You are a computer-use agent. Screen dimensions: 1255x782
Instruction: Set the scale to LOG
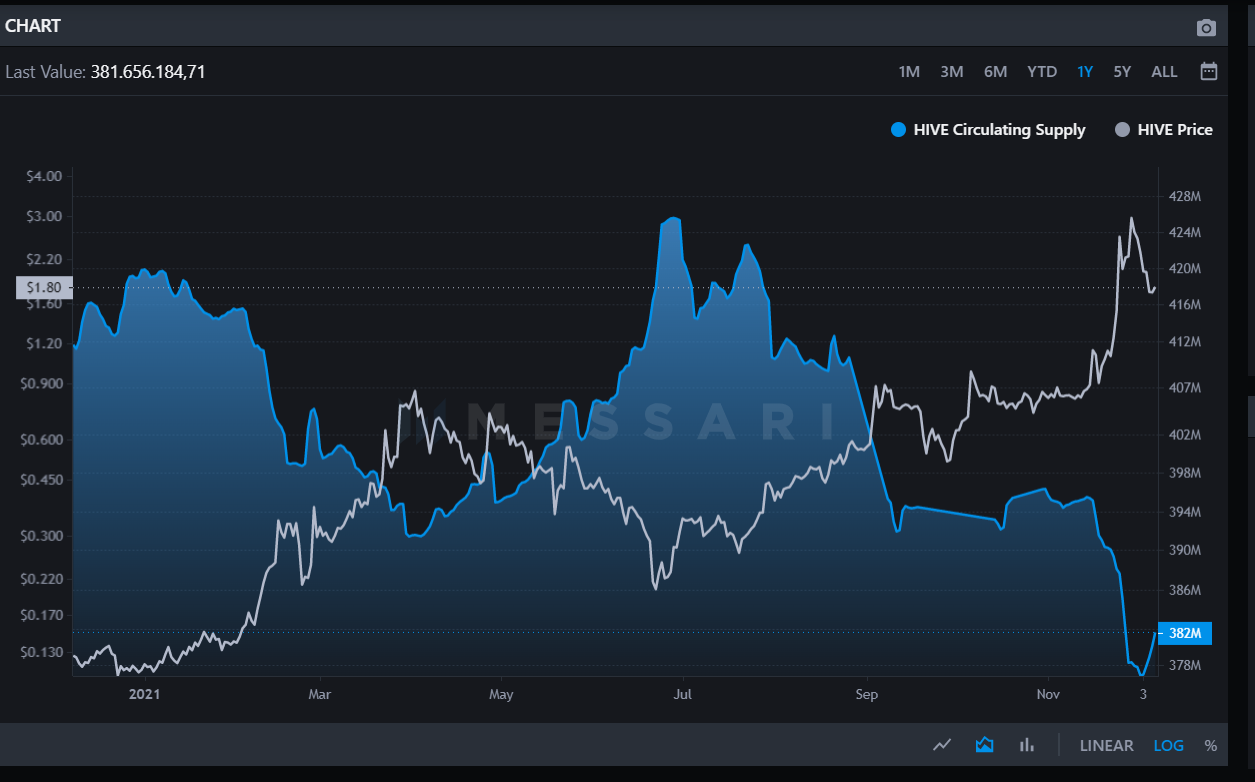pos(1168,745)
